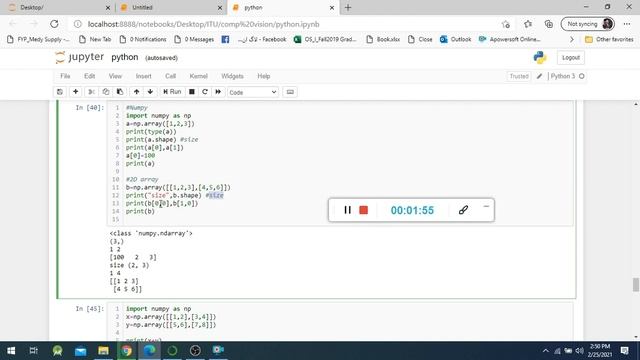The image size is (640, 360).
Task: Minimize the recording toolbar
Action: pyautogui.click(x=486, y=207)
